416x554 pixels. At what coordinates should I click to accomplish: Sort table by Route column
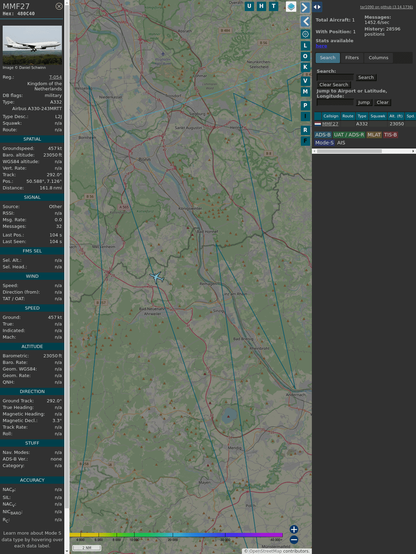click(348, 116)
